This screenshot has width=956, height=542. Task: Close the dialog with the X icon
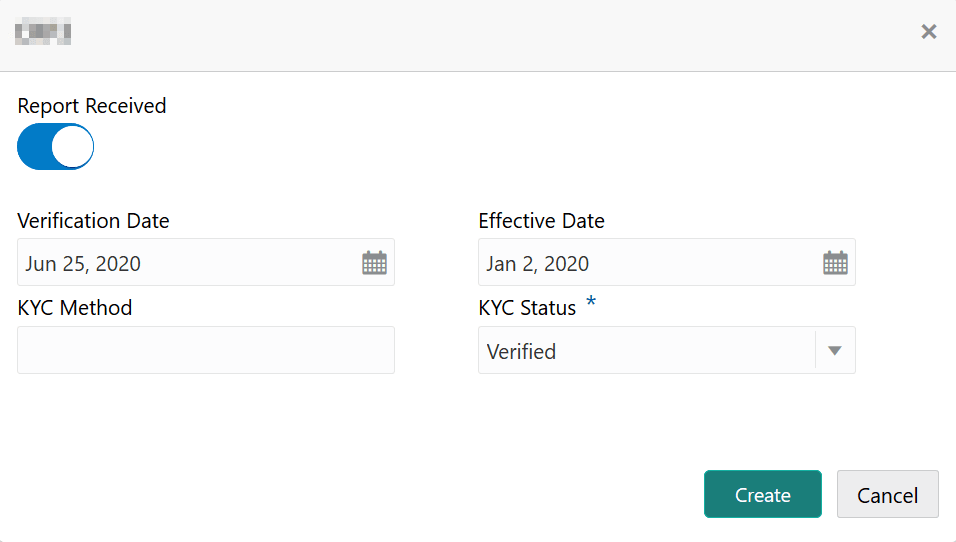[x=929, y=32]
